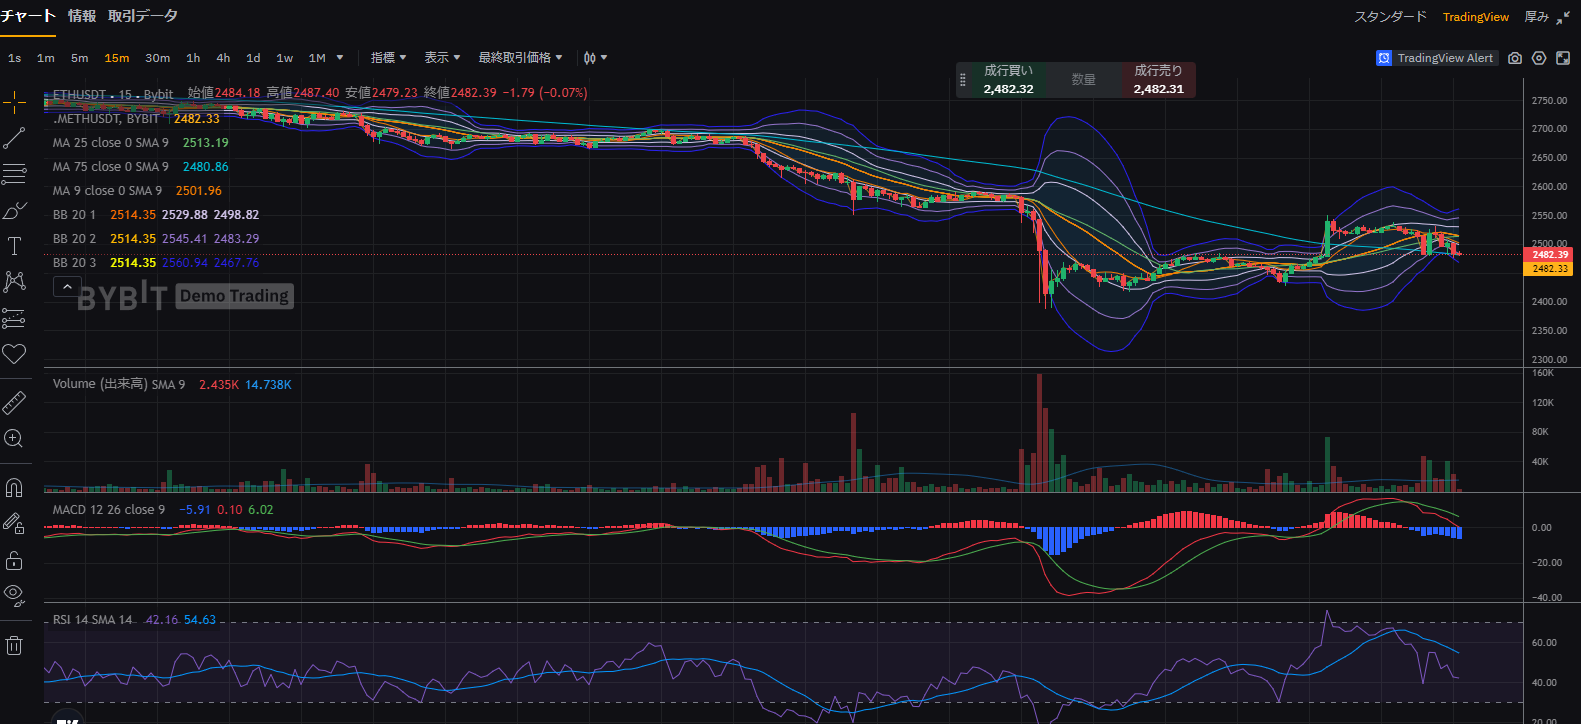The width and height of the screenshot is (1581, 724).
Task: Open the Fibonacci retracement lines tool
Action: [x=14, y=174]
